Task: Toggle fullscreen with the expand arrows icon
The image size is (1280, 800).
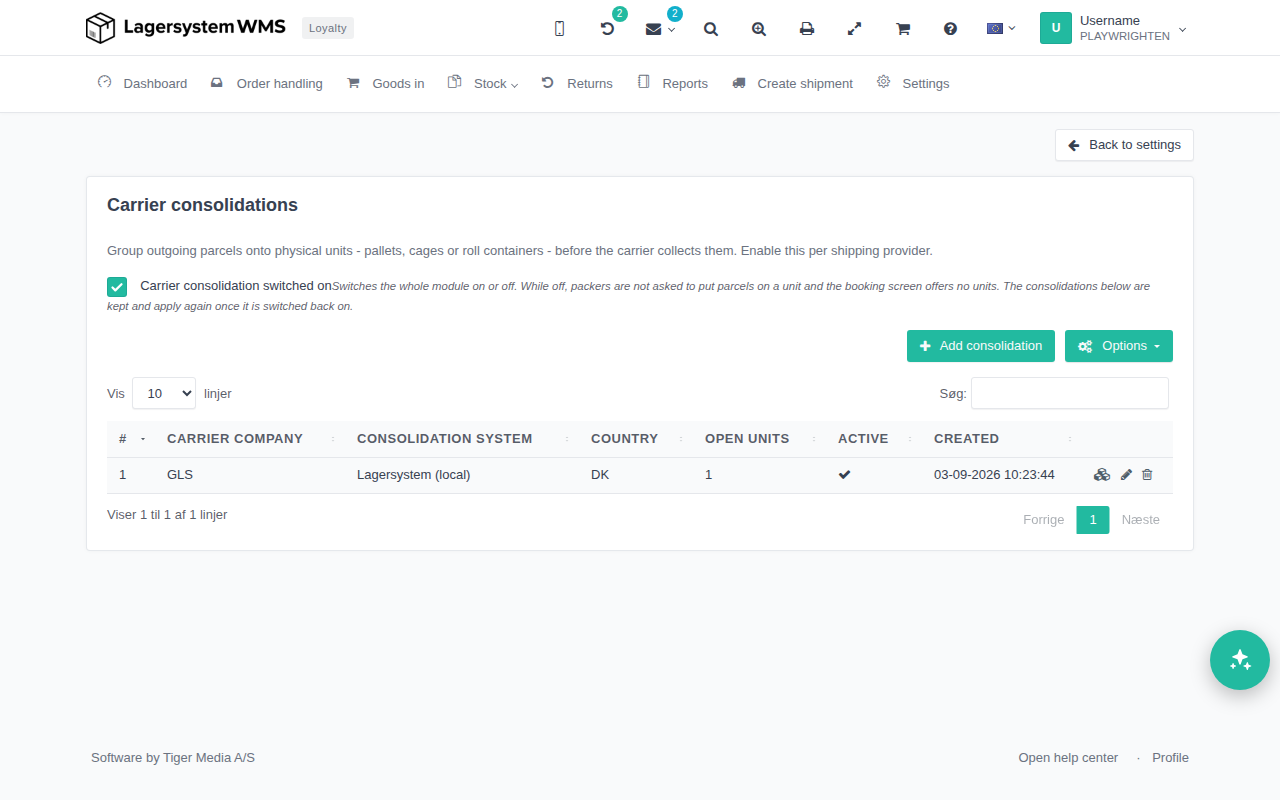Action: pos(854,29)
